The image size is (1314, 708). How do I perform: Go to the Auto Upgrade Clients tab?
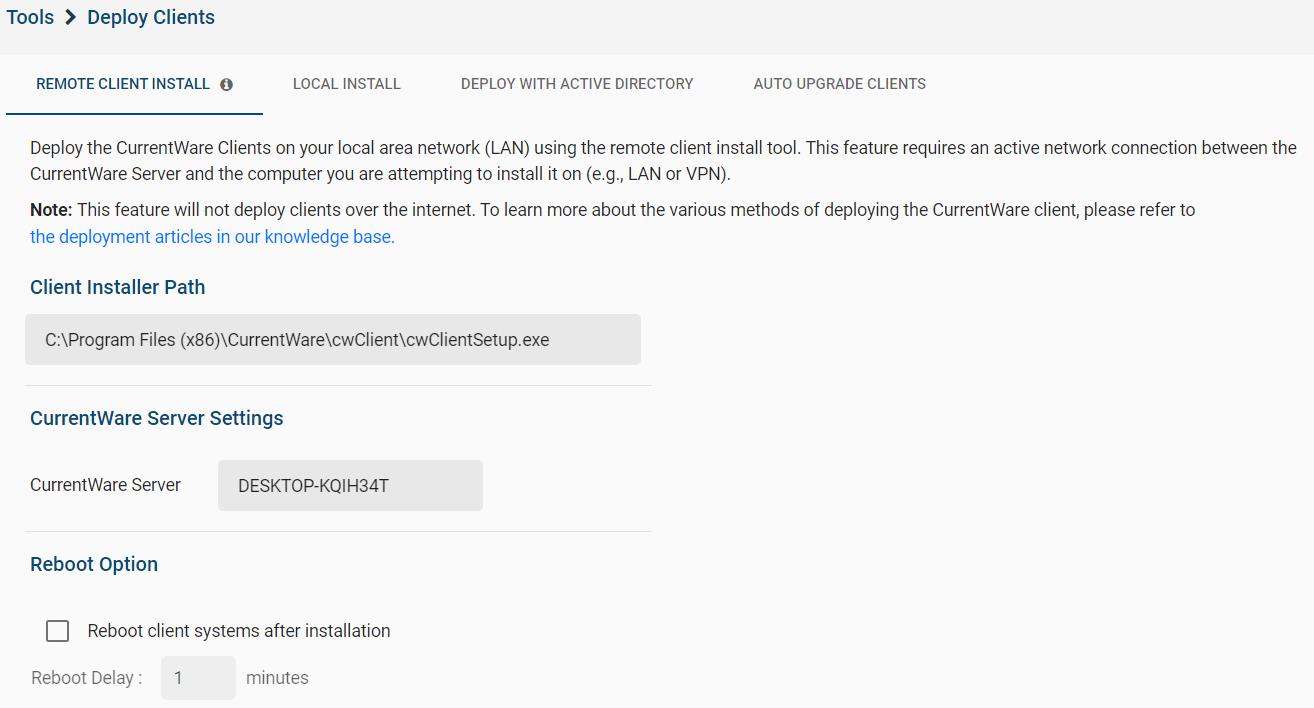(x=840, y=84)
